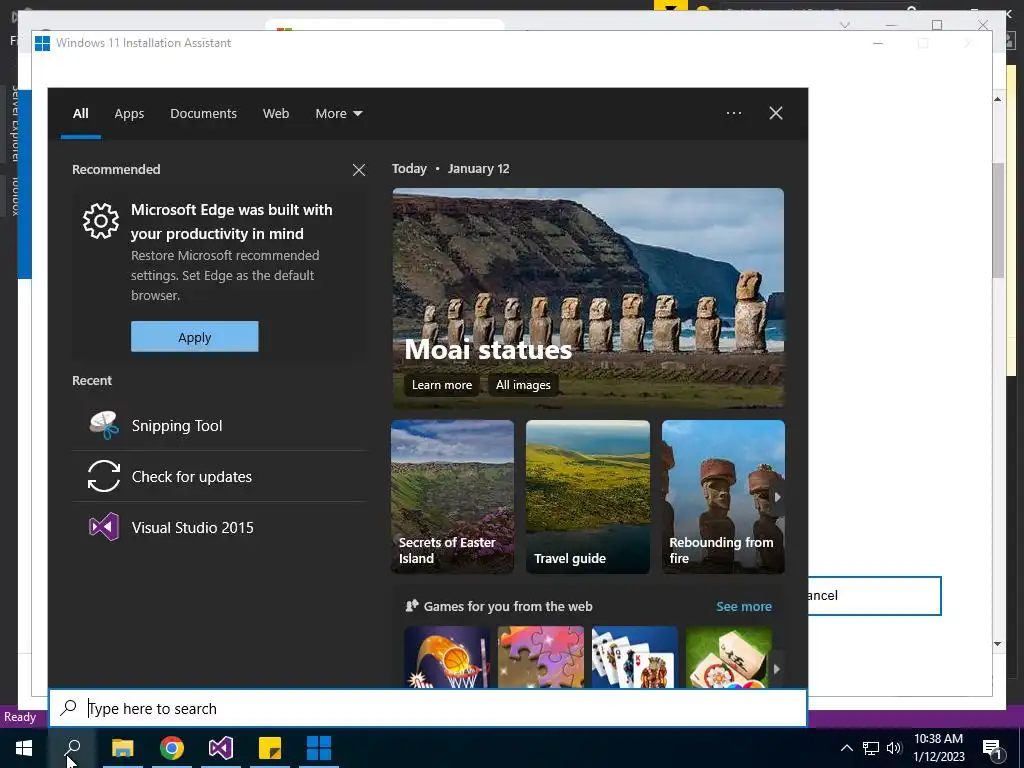This screenshot has width=1024, height=768.
Task: Click Games for you from the web heading
Action: (x=507, y=607)
